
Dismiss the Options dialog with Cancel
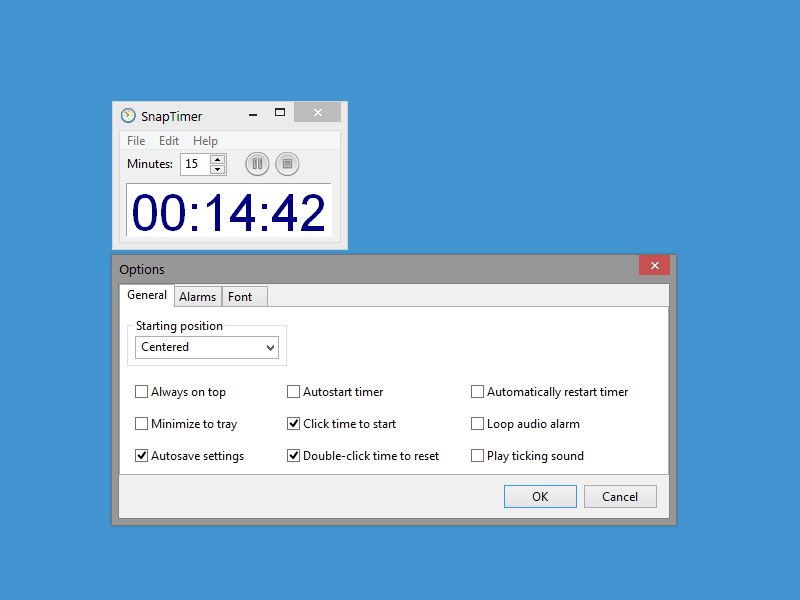tap(620, 496)
